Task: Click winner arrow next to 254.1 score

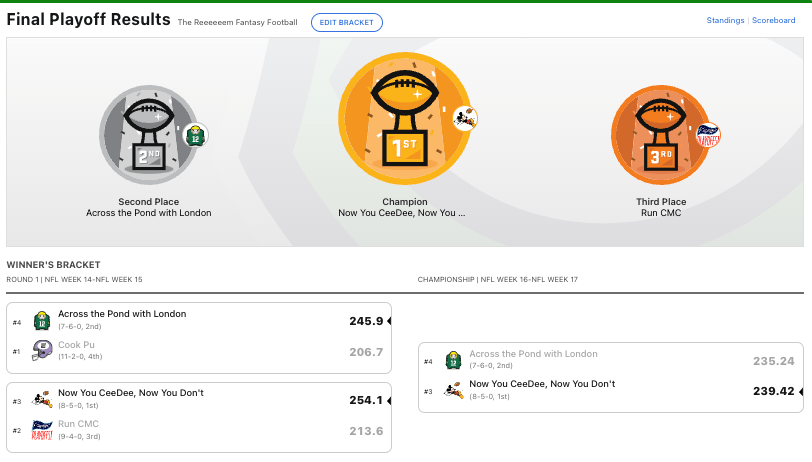Action: (389, 400)
